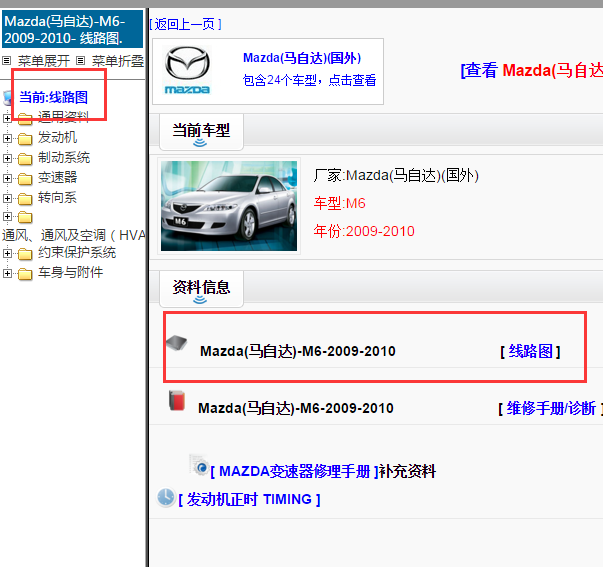Click the folder icon next to 约束保护系统

coord(25,254)
